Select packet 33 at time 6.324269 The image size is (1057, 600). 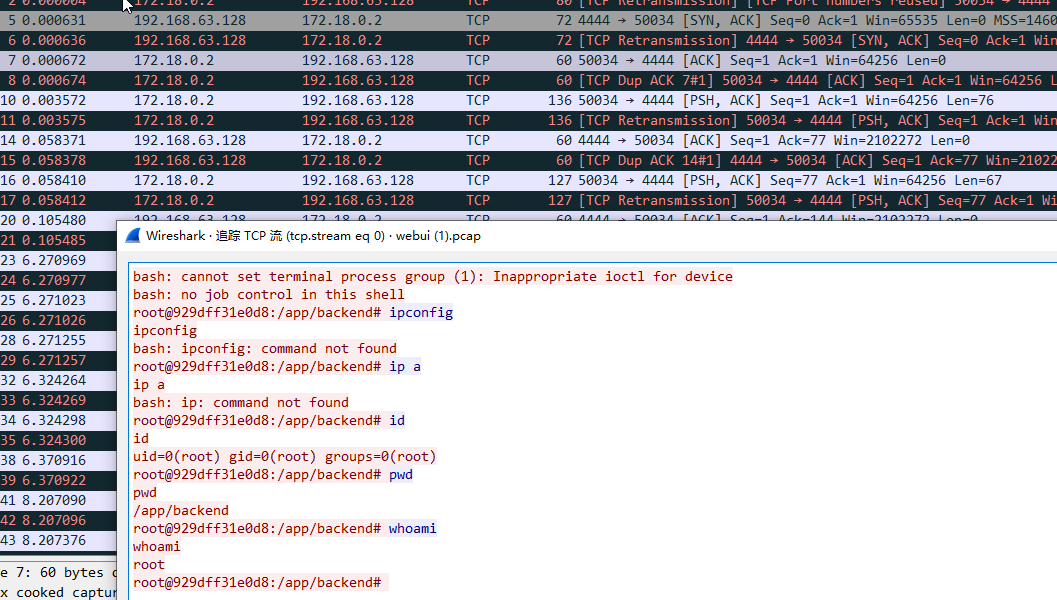(58, 400)
